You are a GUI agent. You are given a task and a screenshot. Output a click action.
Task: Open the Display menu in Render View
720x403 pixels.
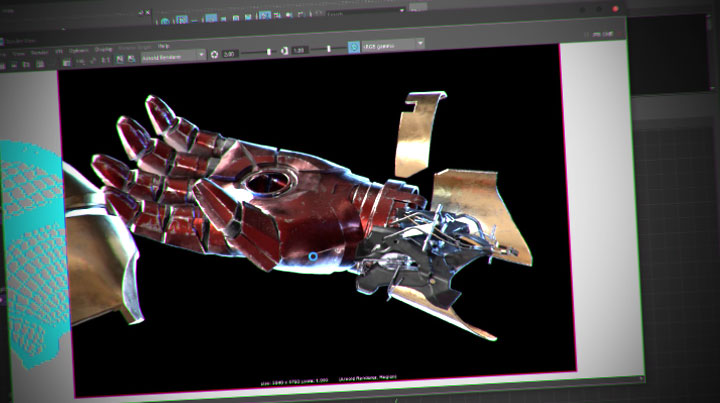[104, 50]
